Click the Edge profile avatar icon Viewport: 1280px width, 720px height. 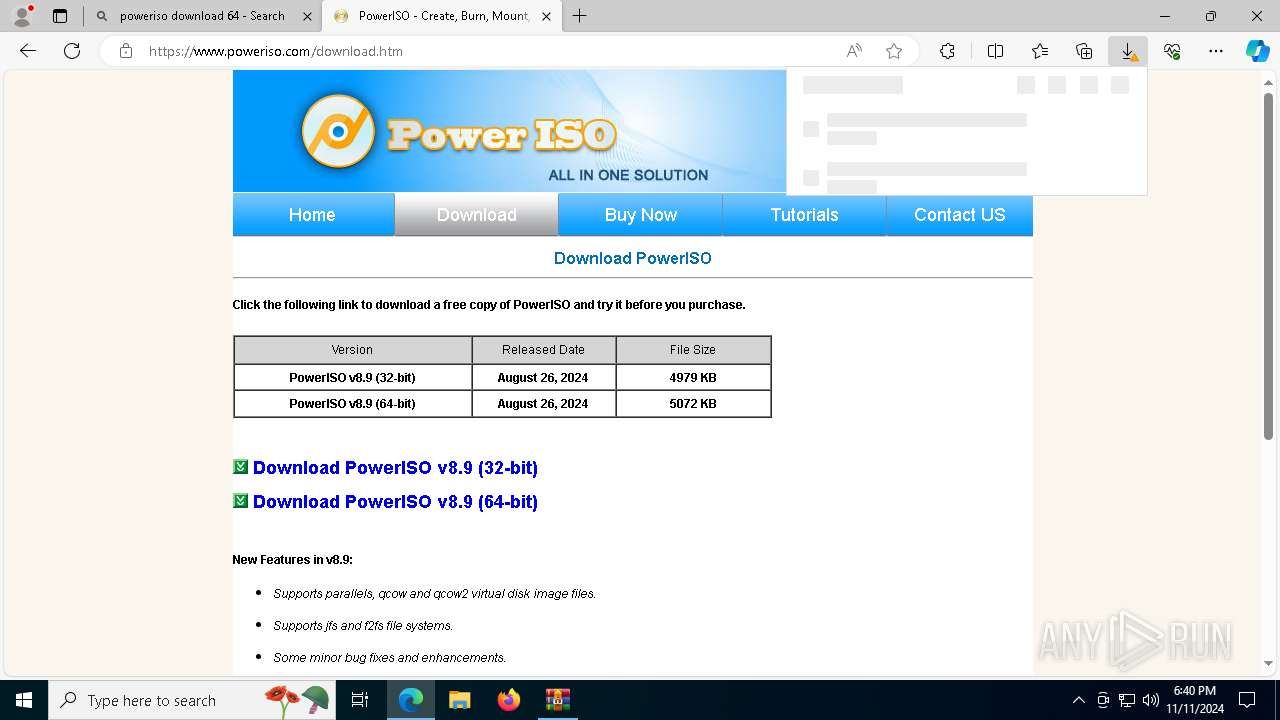22,16
